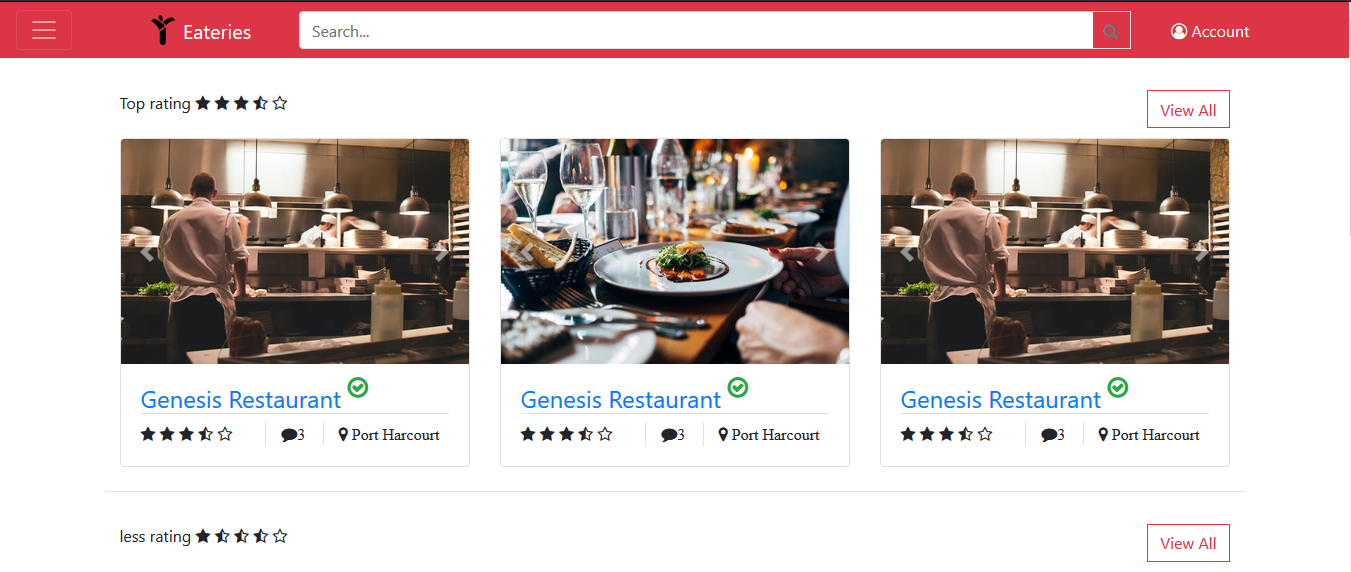Show previous image on first card carousel
The height and width of the screenshot is (572, 1351).
[147, 252]
